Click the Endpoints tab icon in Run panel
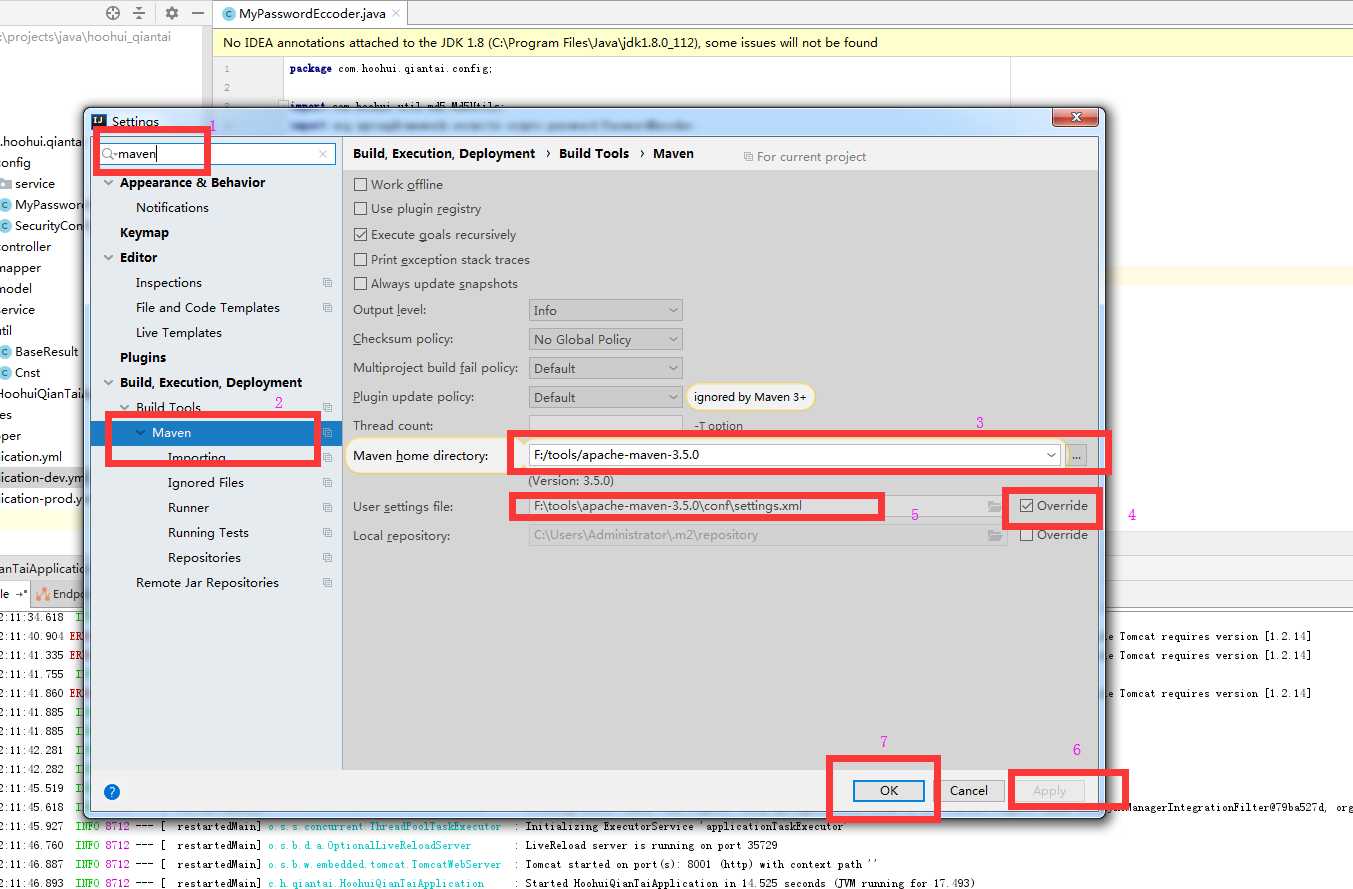1353x889 pixels. pyautogui.click(x=43, y=593)
